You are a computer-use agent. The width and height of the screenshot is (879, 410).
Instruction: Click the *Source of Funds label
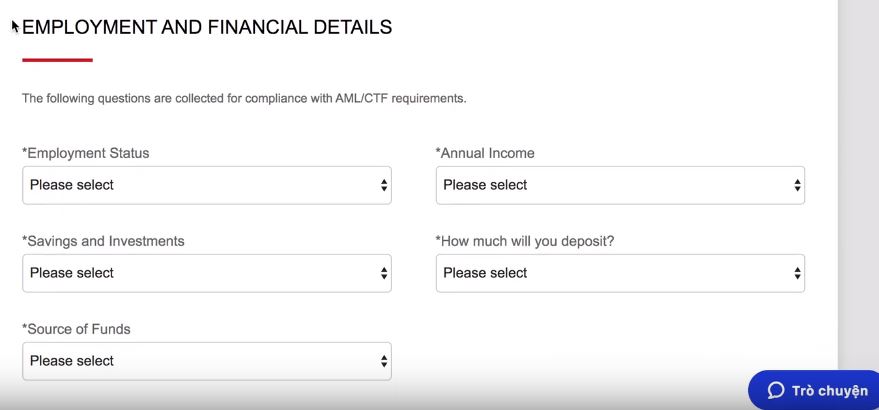(76, 329)
